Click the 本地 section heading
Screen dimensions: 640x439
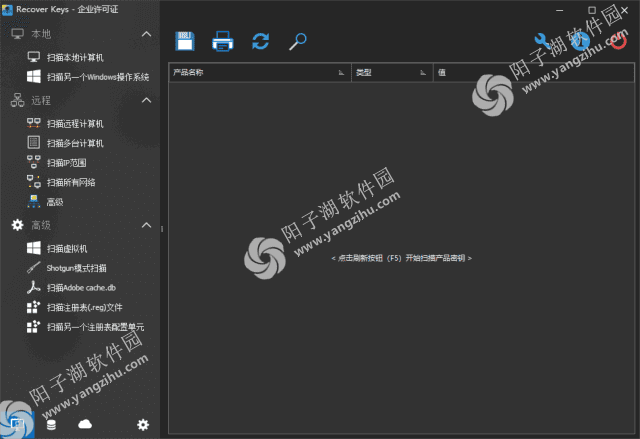[41, 34]
